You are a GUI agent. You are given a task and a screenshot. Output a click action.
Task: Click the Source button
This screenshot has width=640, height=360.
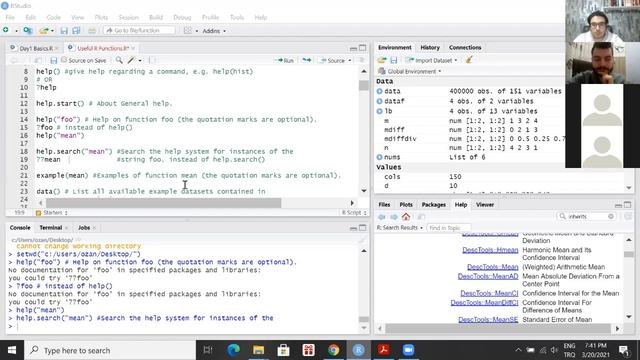point(334,60)
